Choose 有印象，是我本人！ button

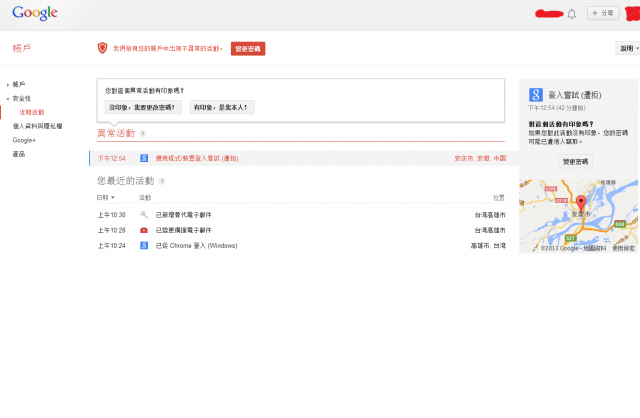222,107
